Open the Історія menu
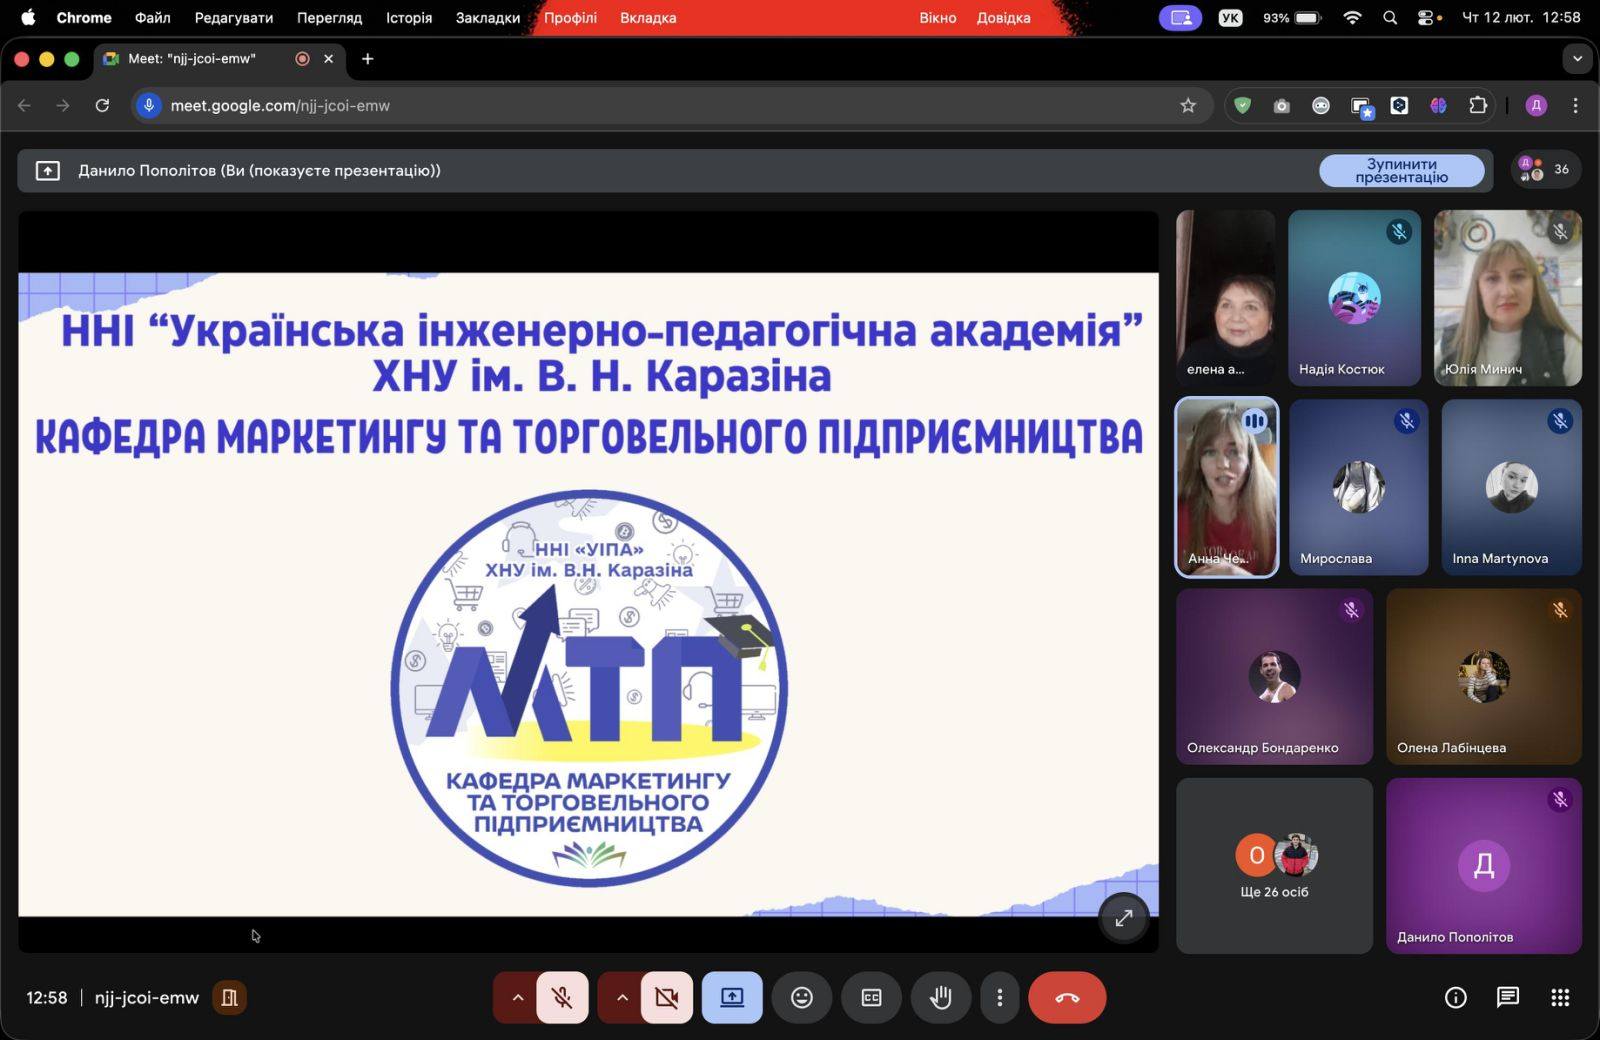The image size is (1600, 1040). (x=409, y=18)
